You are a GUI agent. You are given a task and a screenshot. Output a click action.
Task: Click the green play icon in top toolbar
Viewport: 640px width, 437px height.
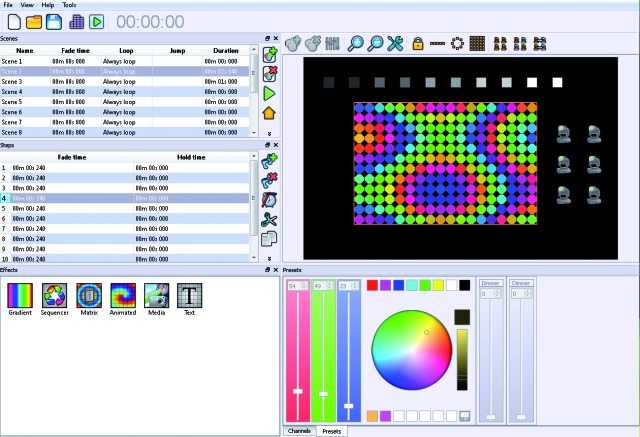click(x=97, y=22)
